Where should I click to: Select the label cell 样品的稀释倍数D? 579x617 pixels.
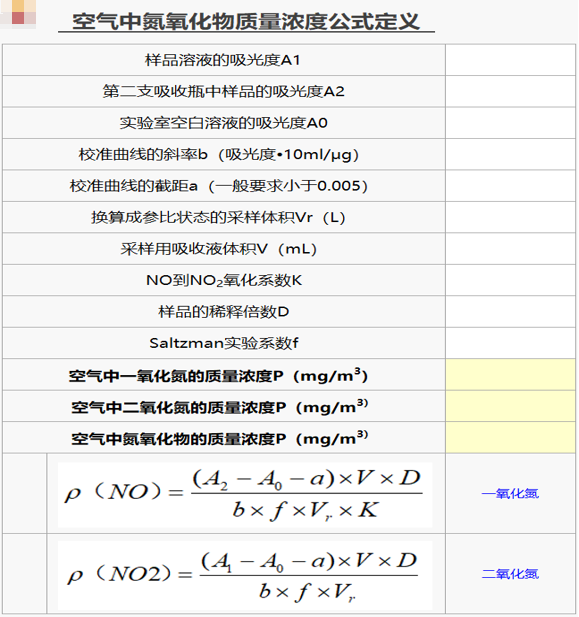(x=224, y=312)
